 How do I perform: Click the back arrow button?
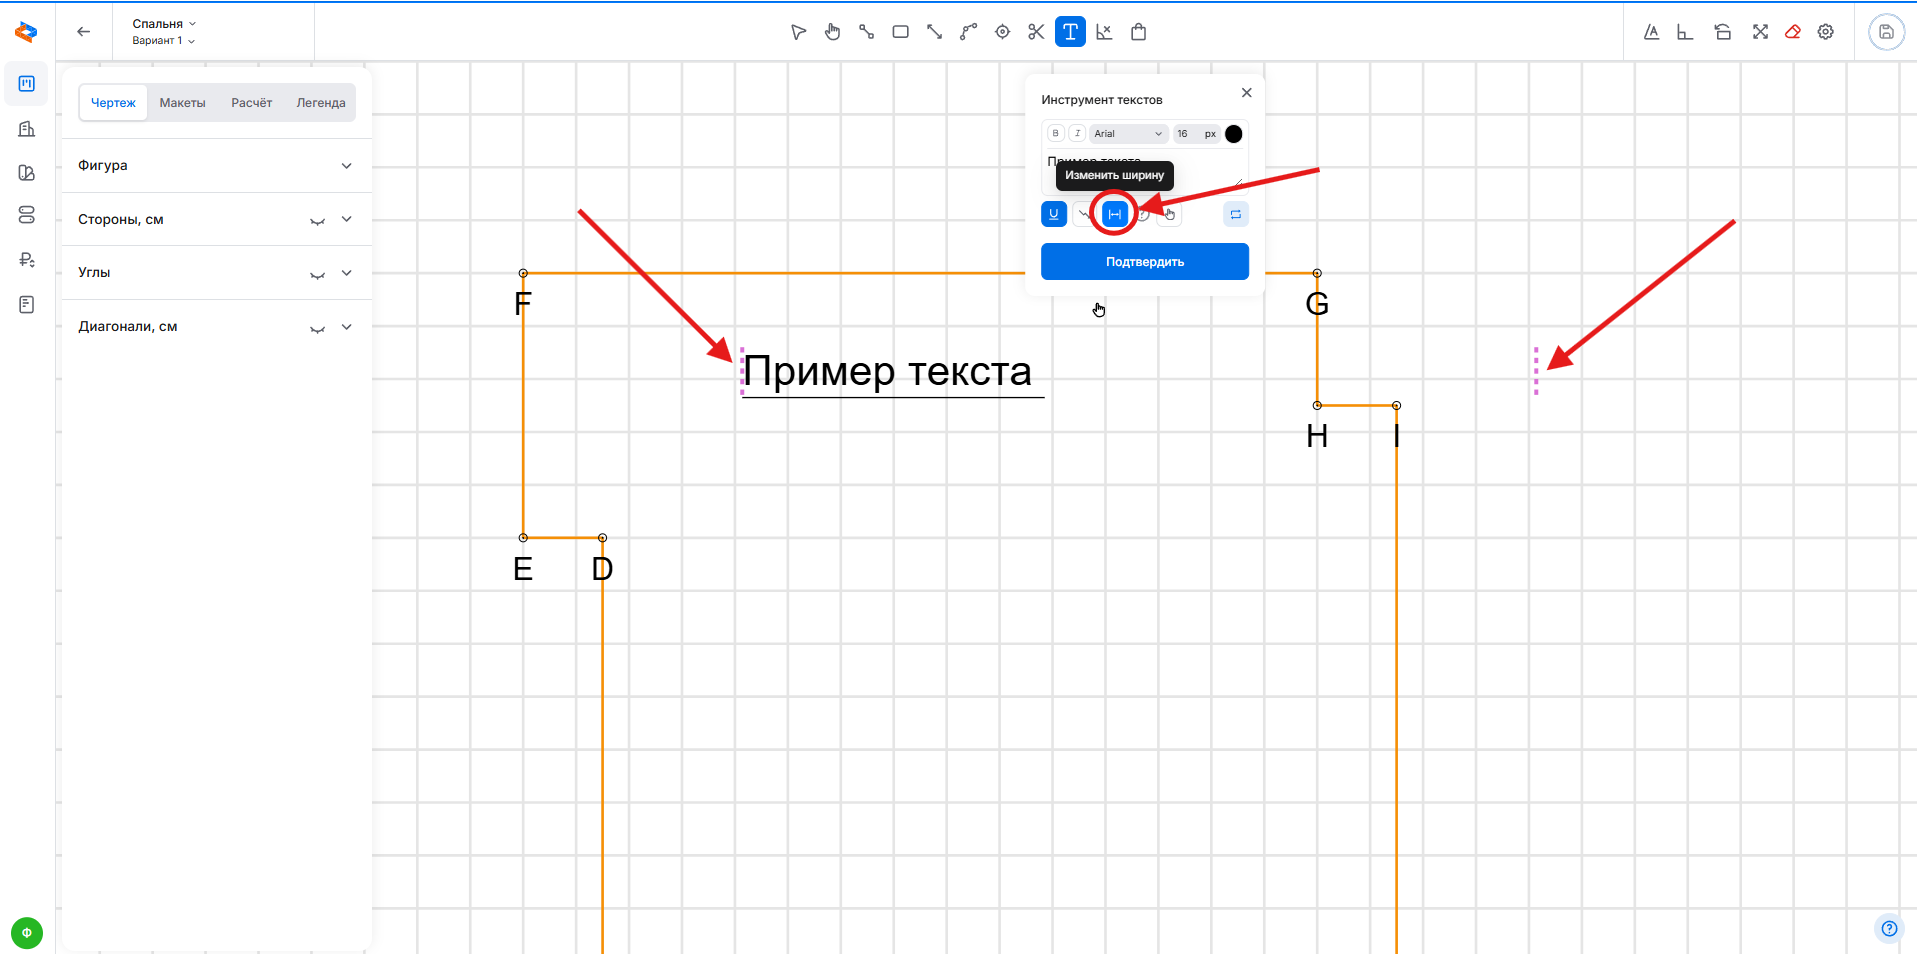click(84, 32)
